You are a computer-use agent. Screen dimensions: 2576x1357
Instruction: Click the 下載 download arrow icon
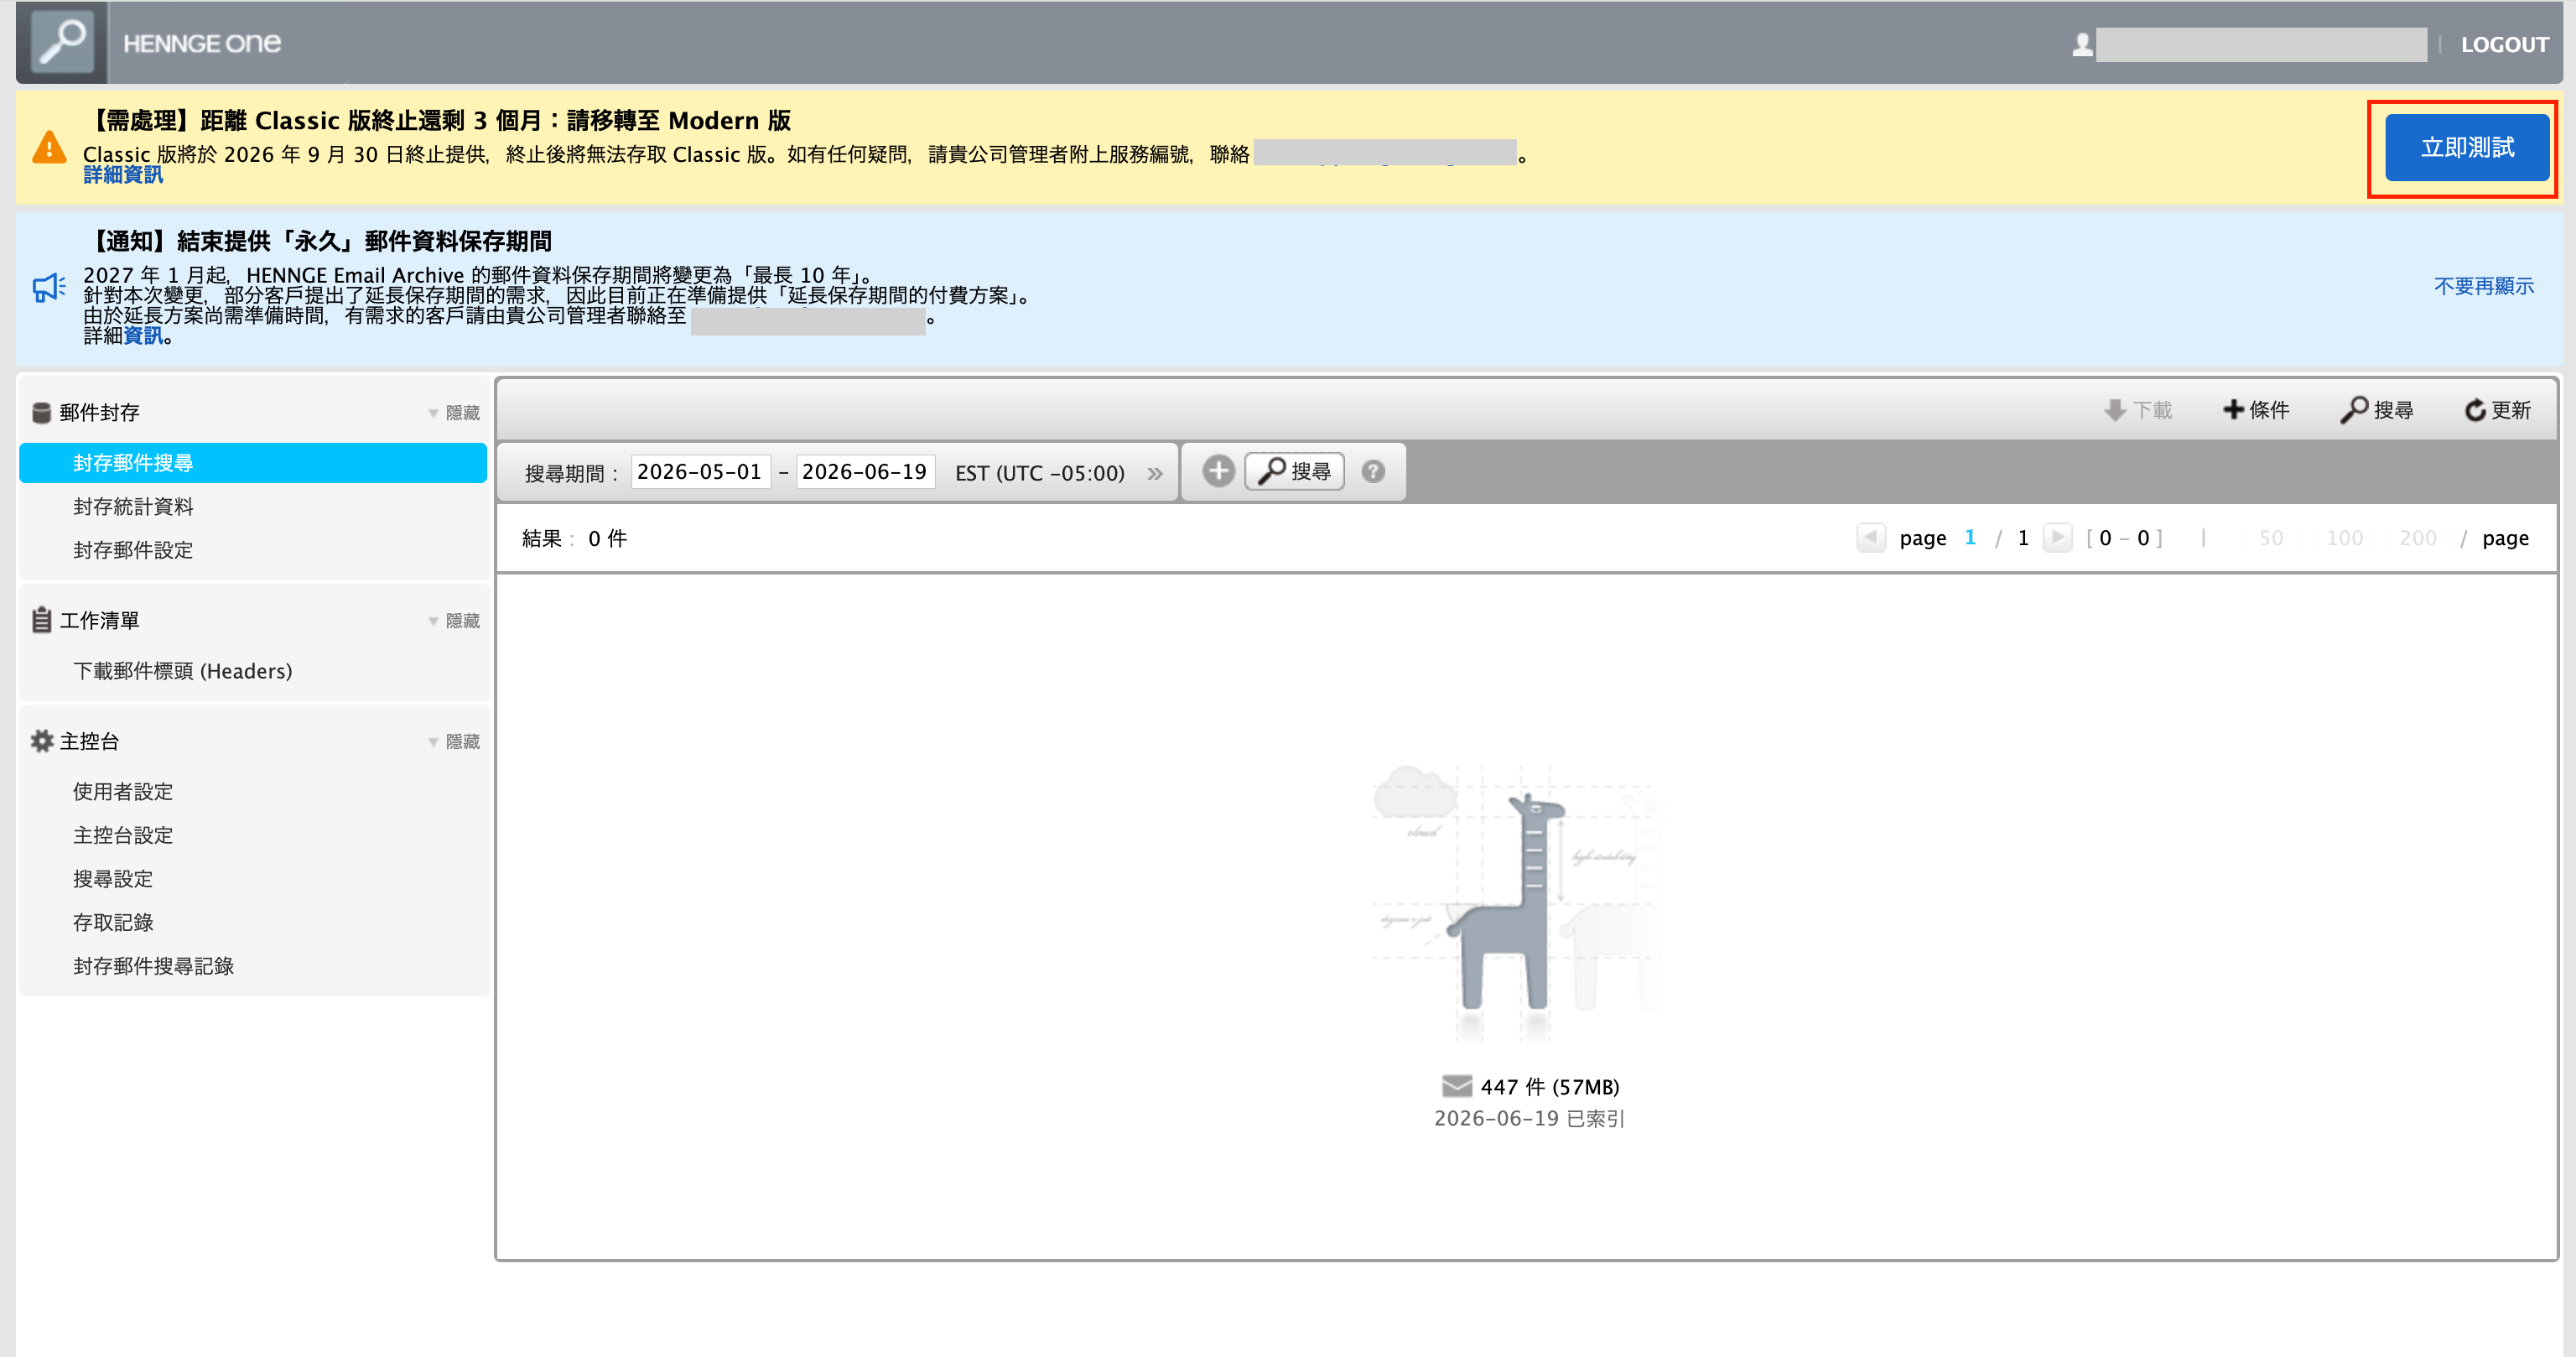[x=2114, y=410]
